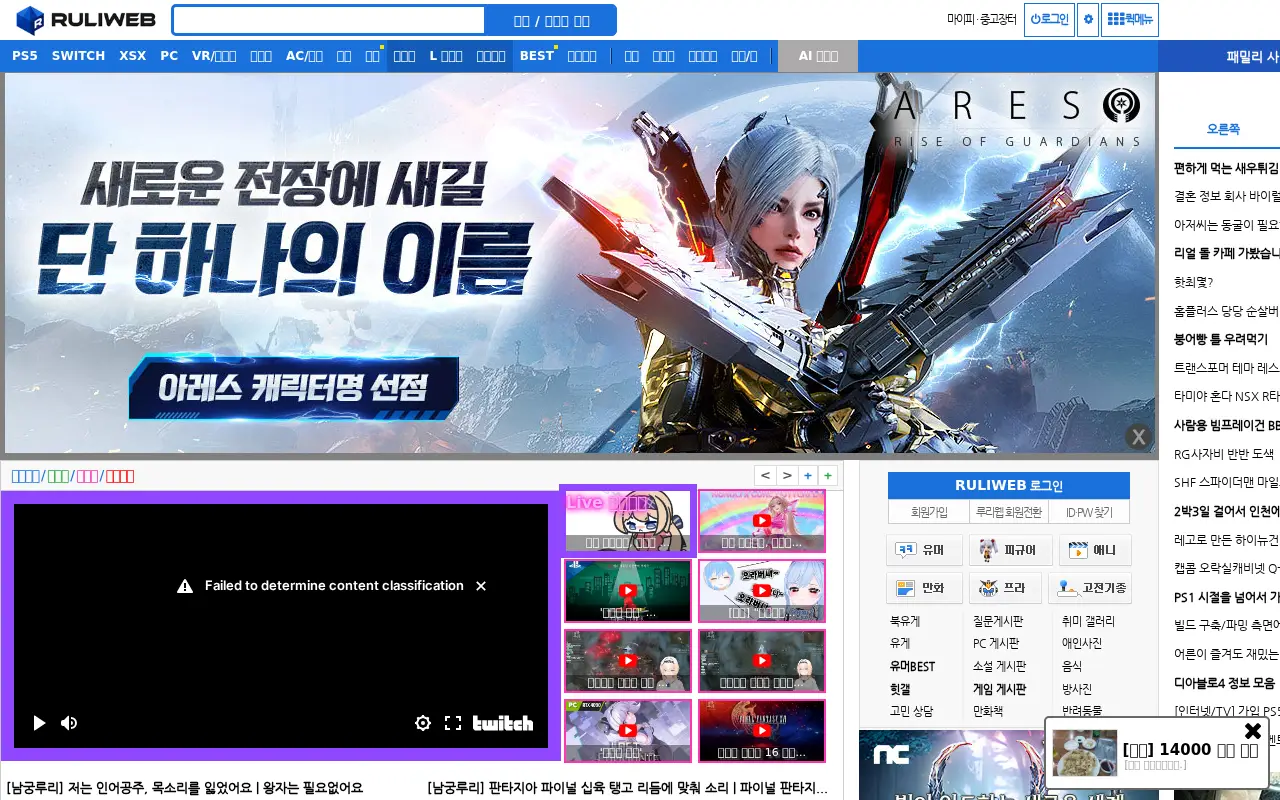Go to the previous streams page with the < arrow
The image size is (1280, 800).
[x=765, y=475]
